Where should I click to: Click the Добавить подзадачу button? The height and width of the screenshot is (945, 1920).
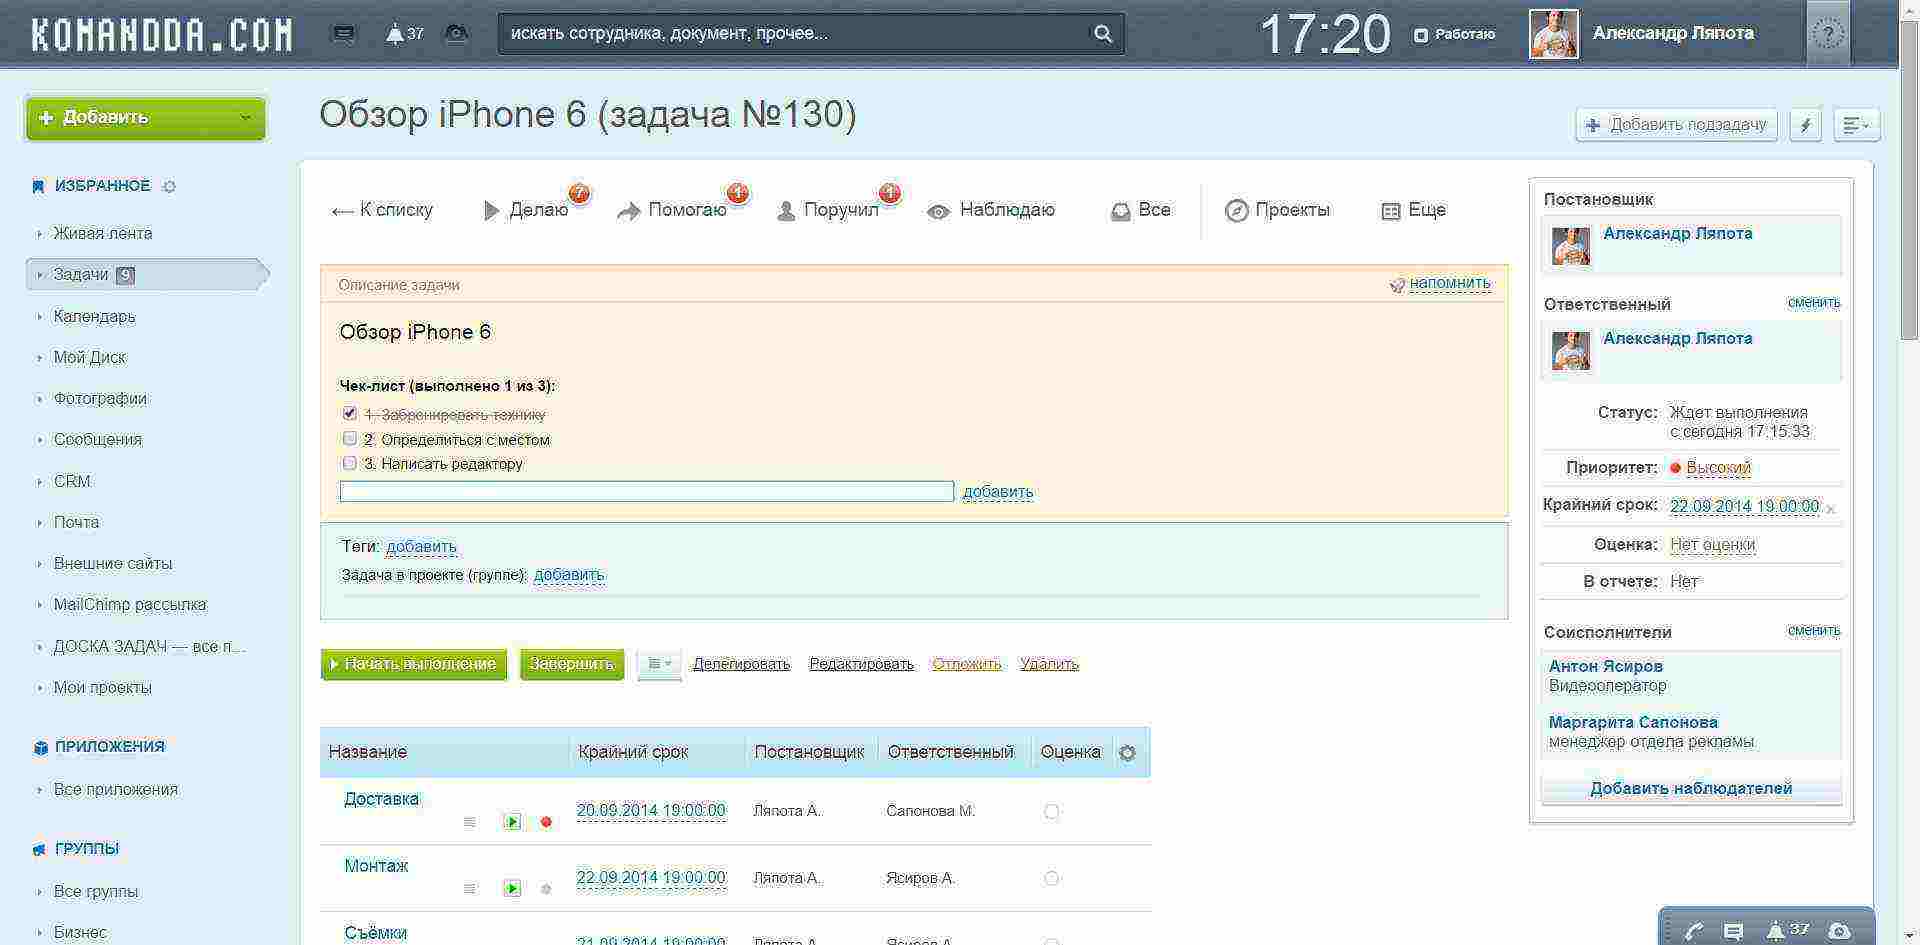(x=1677, y=125)
